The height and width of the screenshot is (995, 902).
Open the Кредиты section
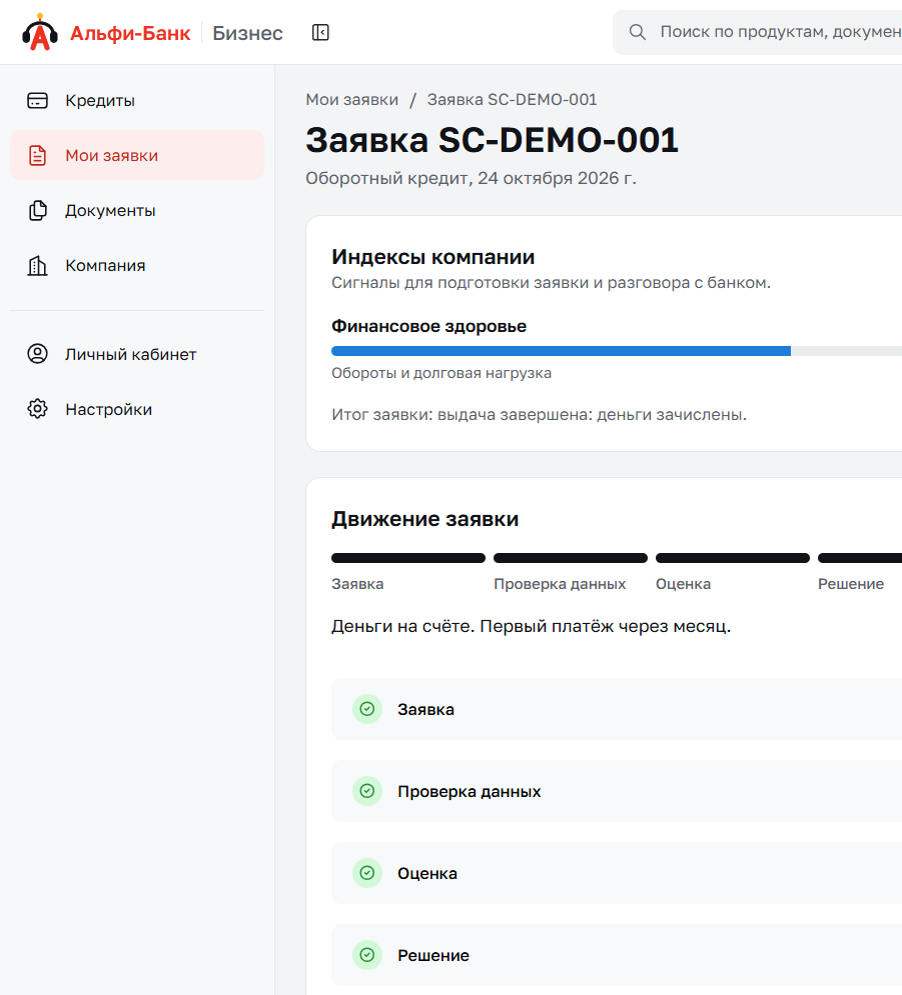coord(137,100)
